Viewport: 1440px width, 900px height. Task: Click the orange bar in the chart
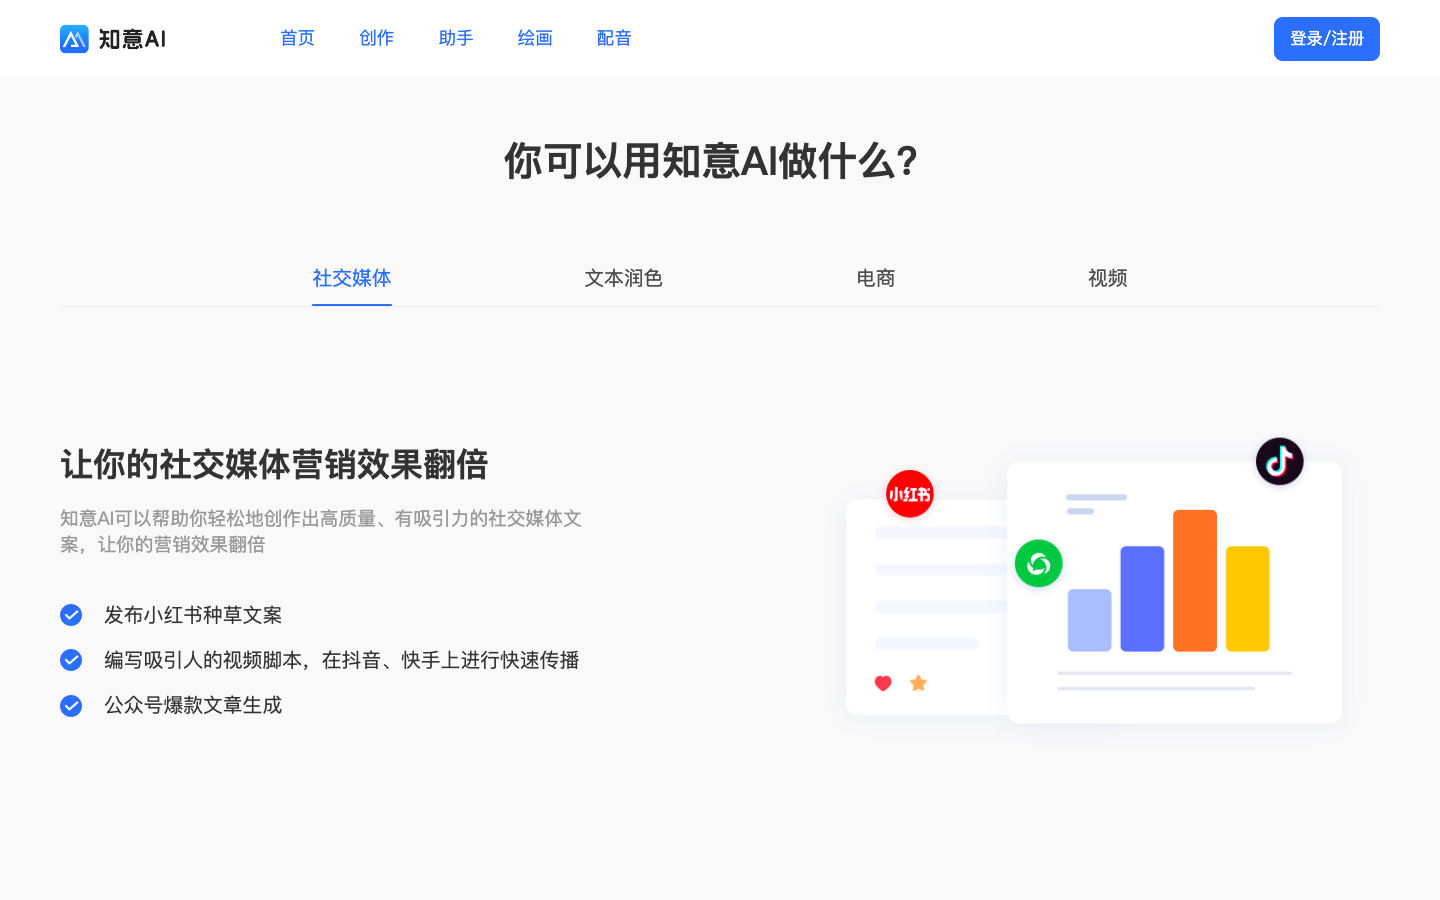(1195, 581)
